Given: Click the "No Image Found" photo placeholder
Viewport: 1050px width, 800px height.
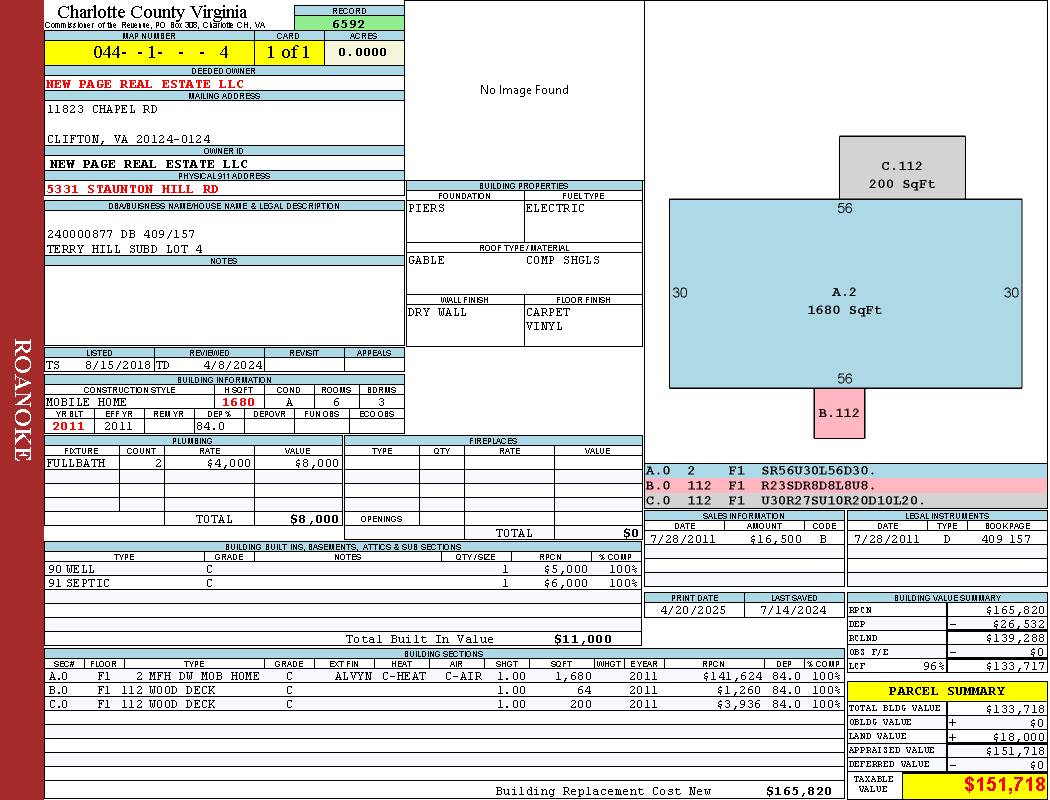Looking at the screenshot, I should click(524, 90).
